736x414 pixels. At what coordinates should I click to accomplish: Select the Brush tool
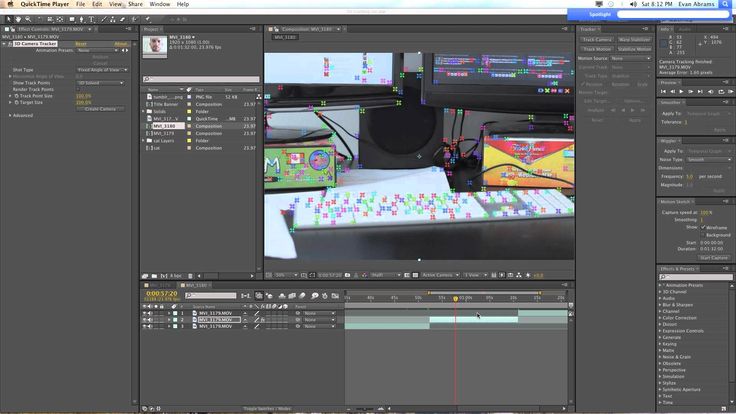pos(104,19)
